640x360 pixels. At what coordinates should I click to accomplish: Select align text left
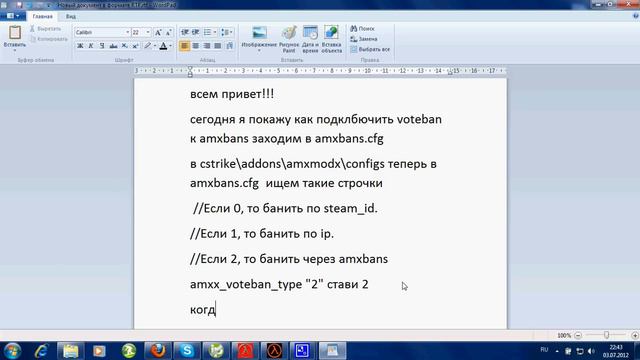(x=184, y=46)
